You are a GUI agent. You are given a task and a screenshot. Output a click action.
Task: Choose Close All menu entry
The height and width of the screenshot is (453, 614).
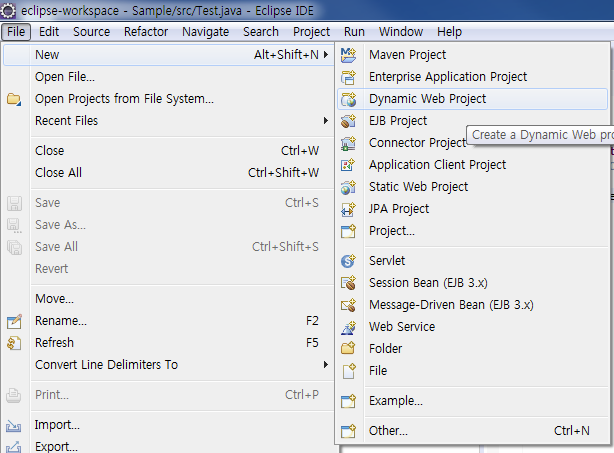point(168,173)
